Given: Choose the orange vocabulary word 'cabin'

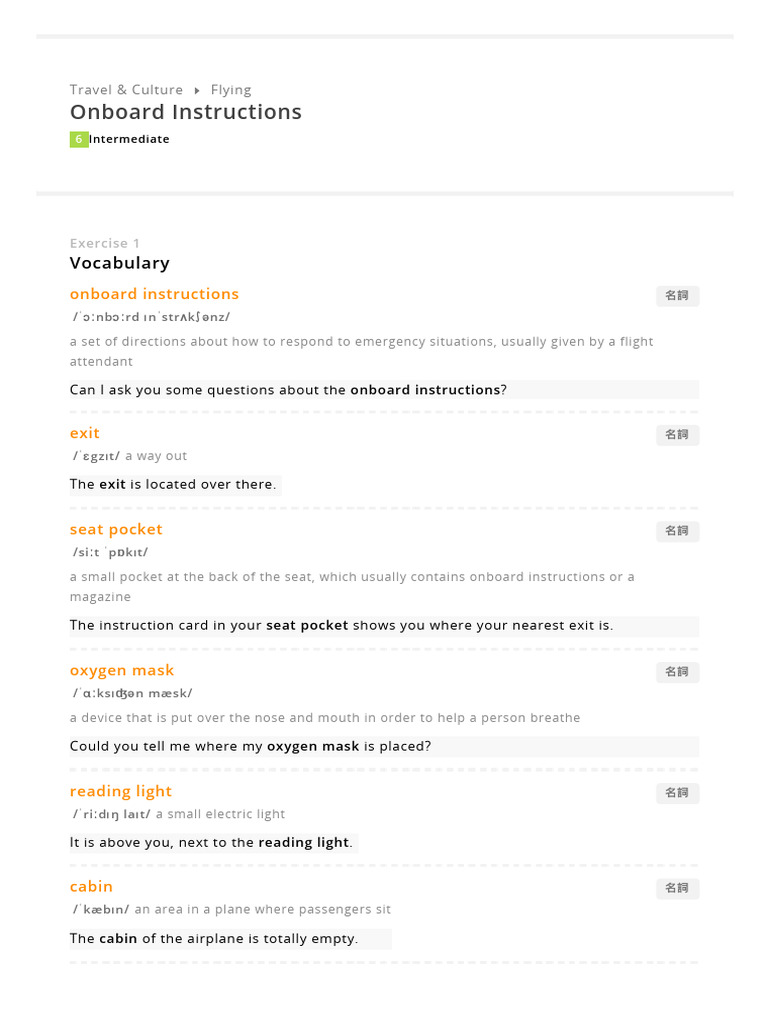Looking at the screenshot, I should [91, 886].
